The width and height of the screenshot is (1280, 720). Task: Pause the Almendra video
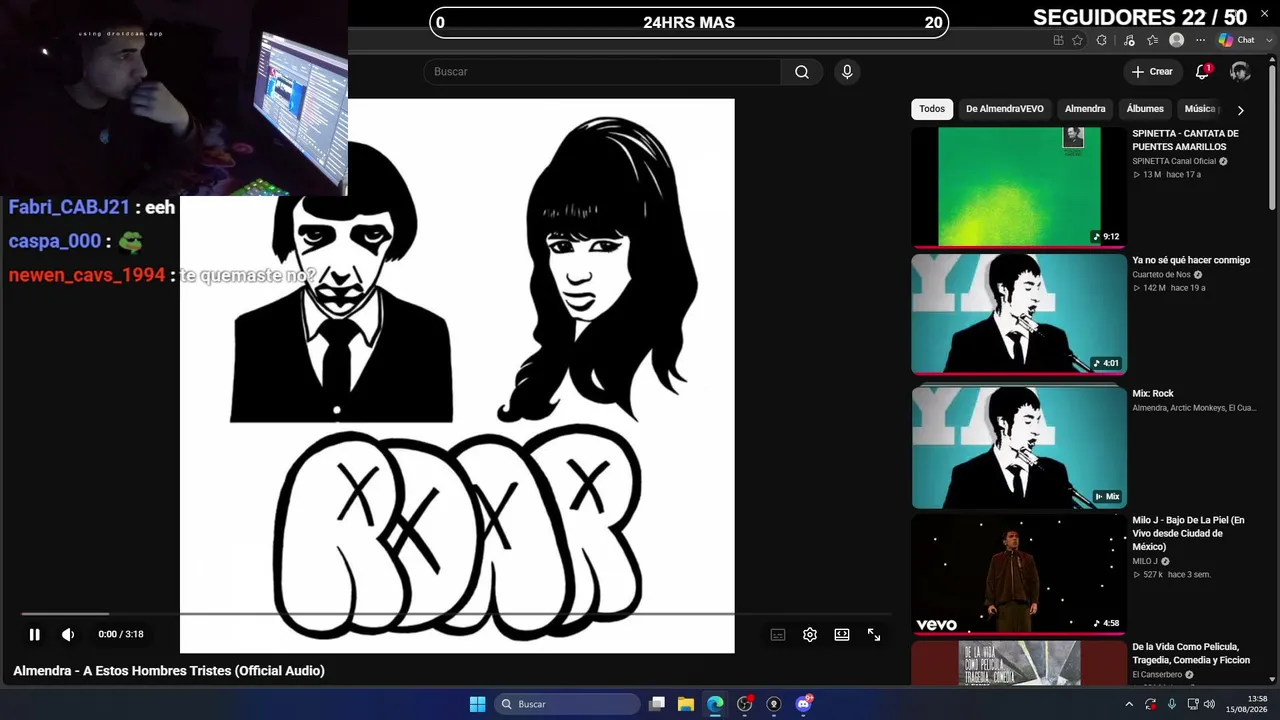34,634
